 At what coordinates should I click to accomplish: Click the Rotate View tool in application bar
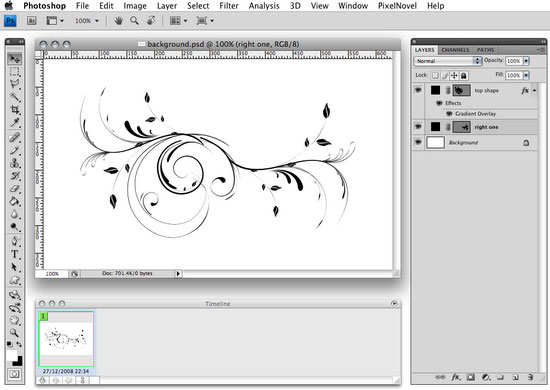point(151,21)
